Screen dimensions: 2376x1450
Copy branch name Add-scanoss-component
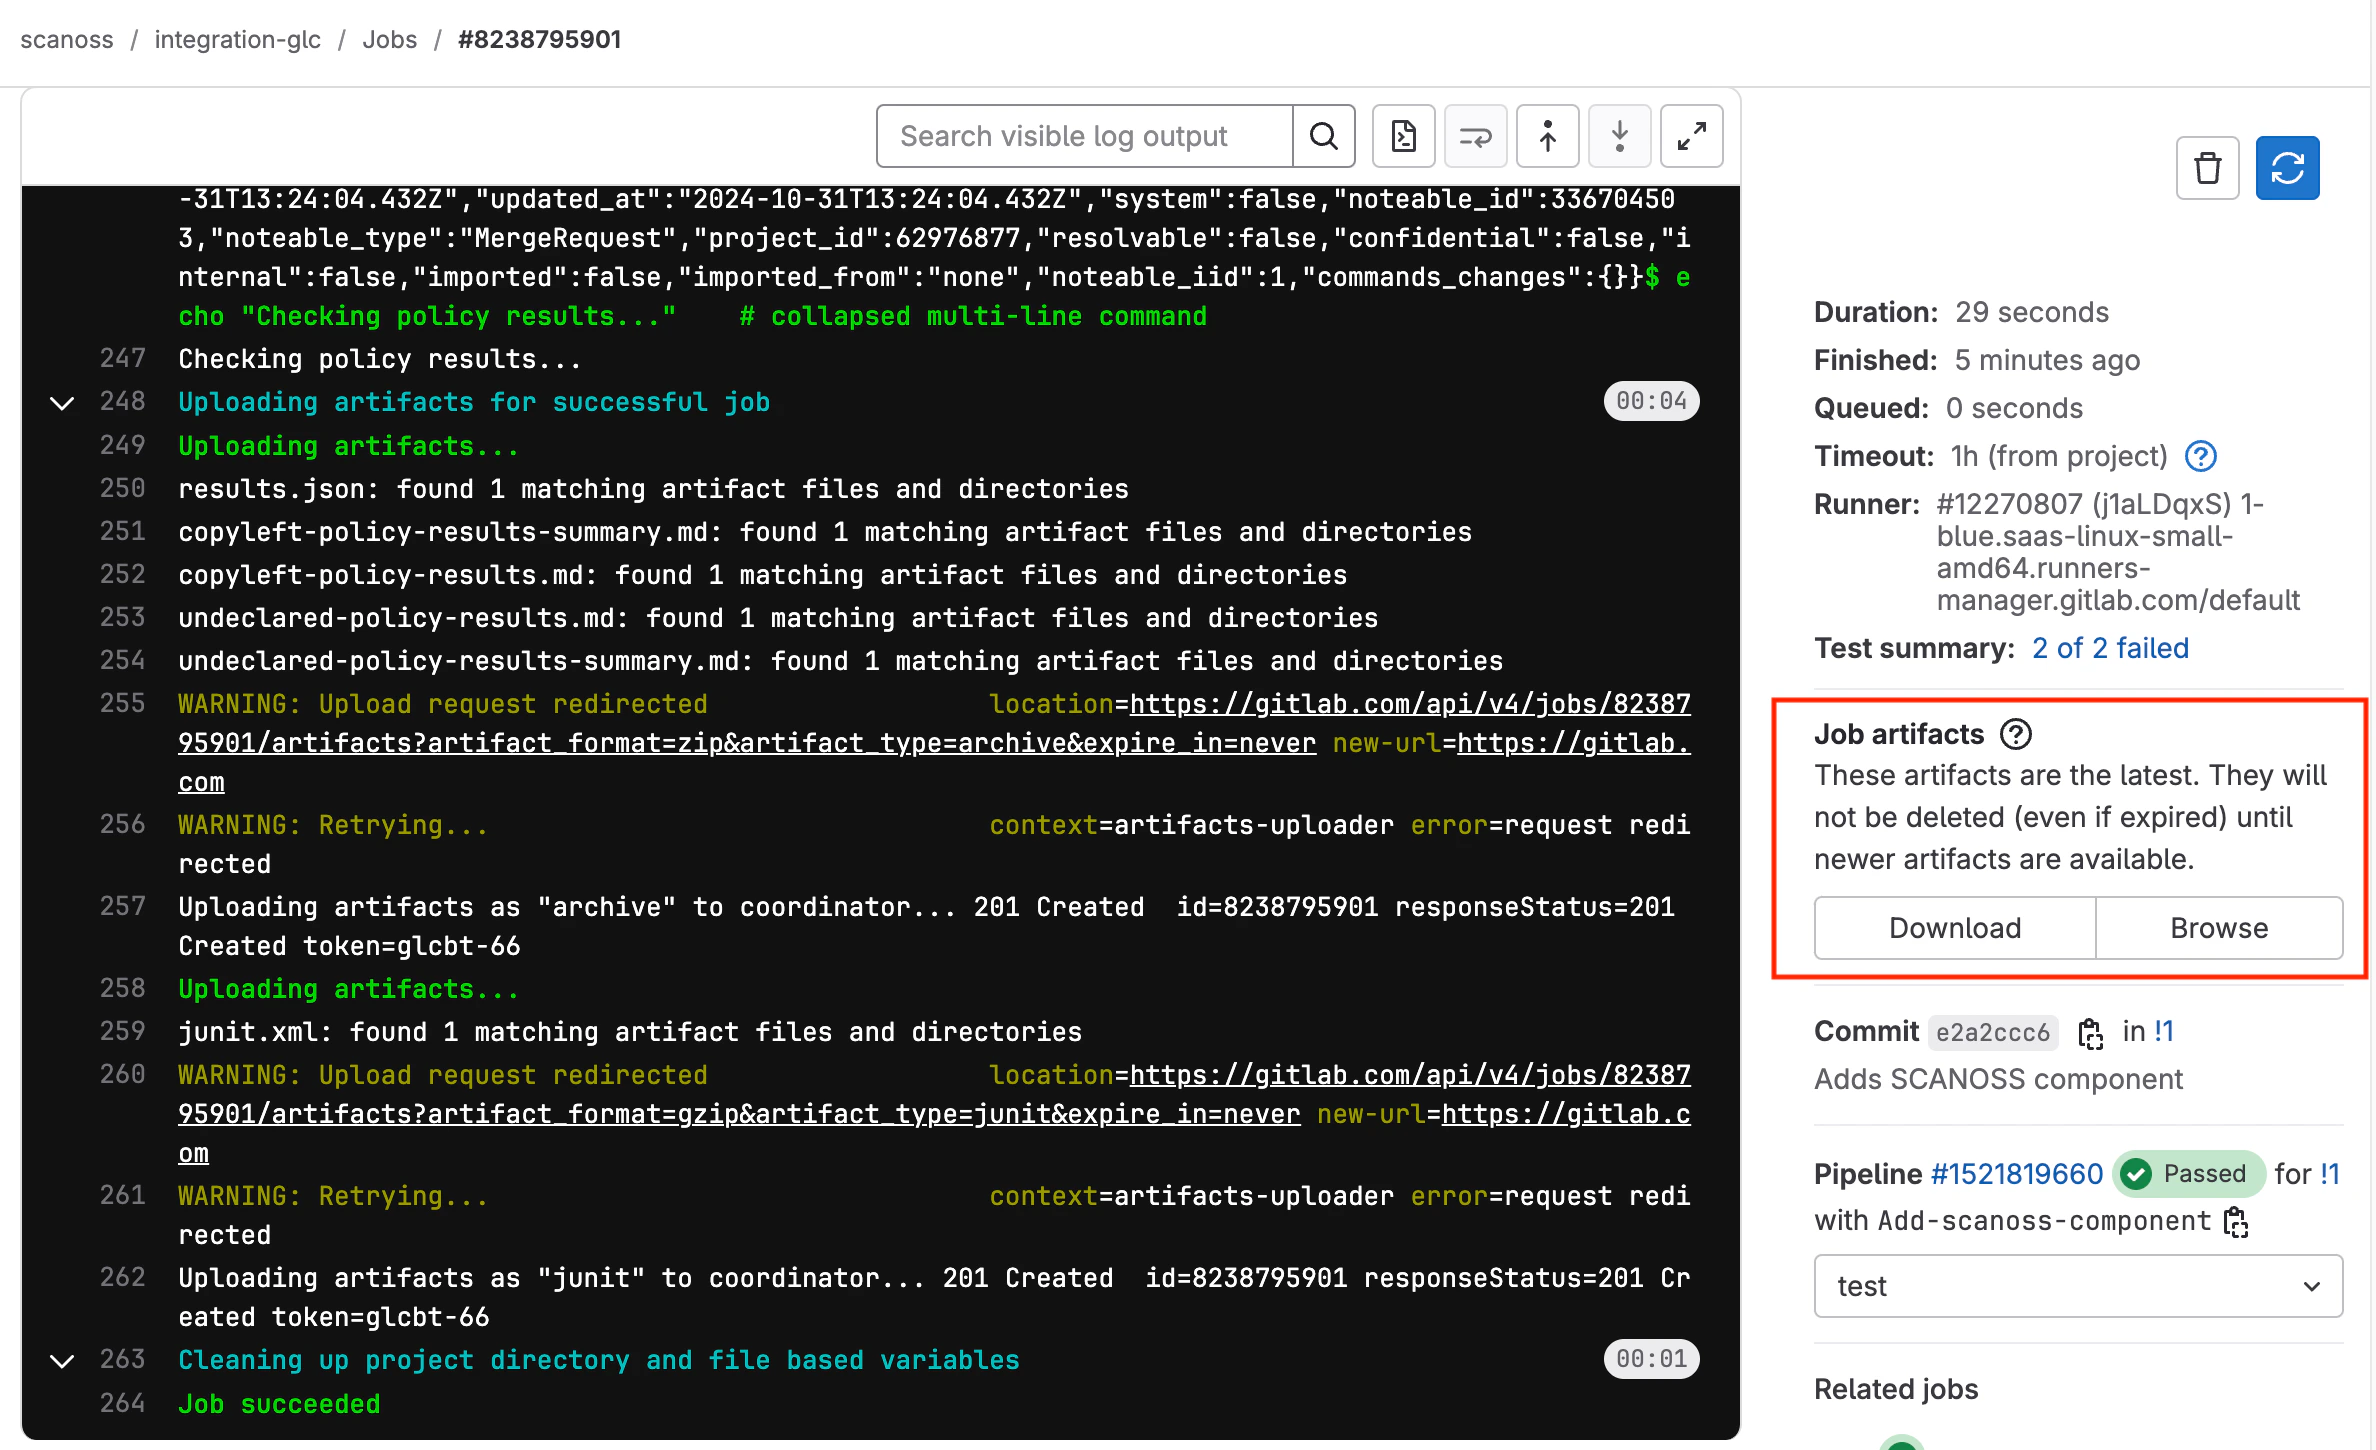point(2237,1222)
